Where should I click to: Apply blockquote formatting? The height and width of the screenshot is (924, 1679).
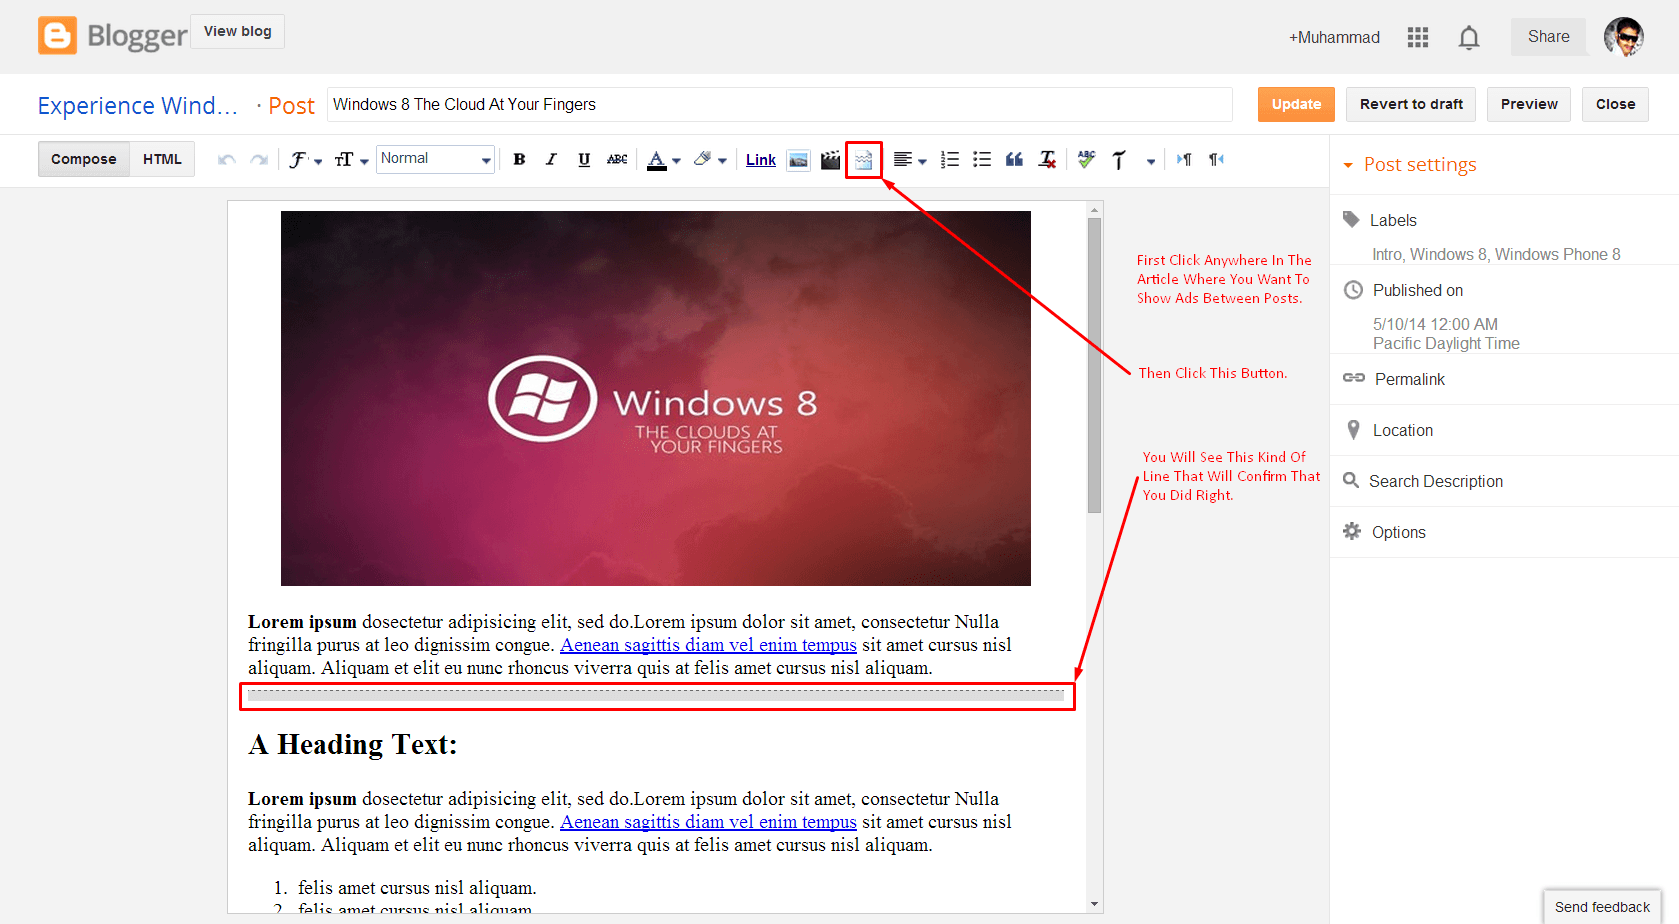(x=1014, y=160)
